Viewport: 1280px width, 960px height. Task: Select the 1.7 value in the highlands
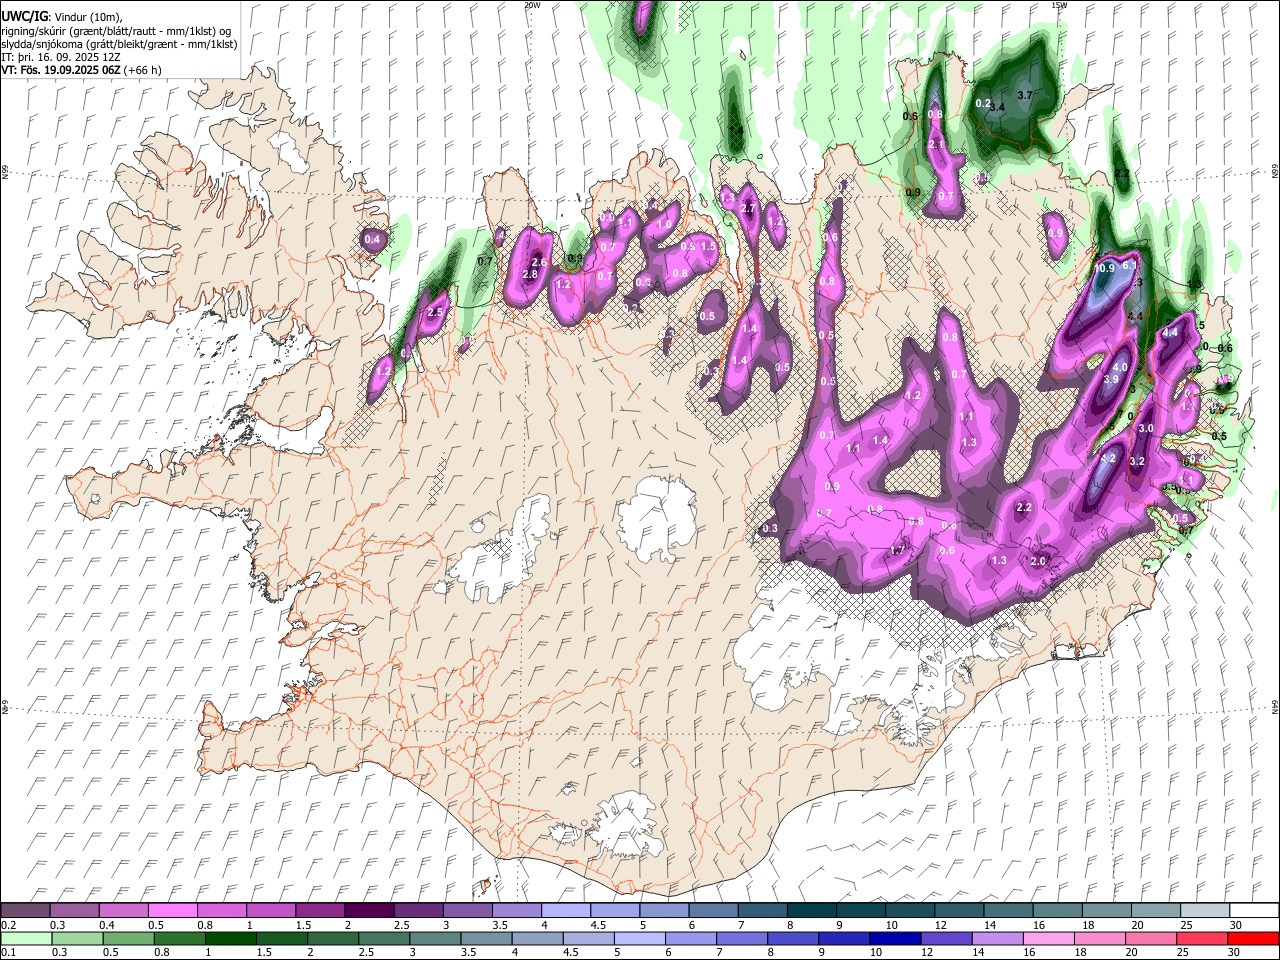click(x=897, y=550)
